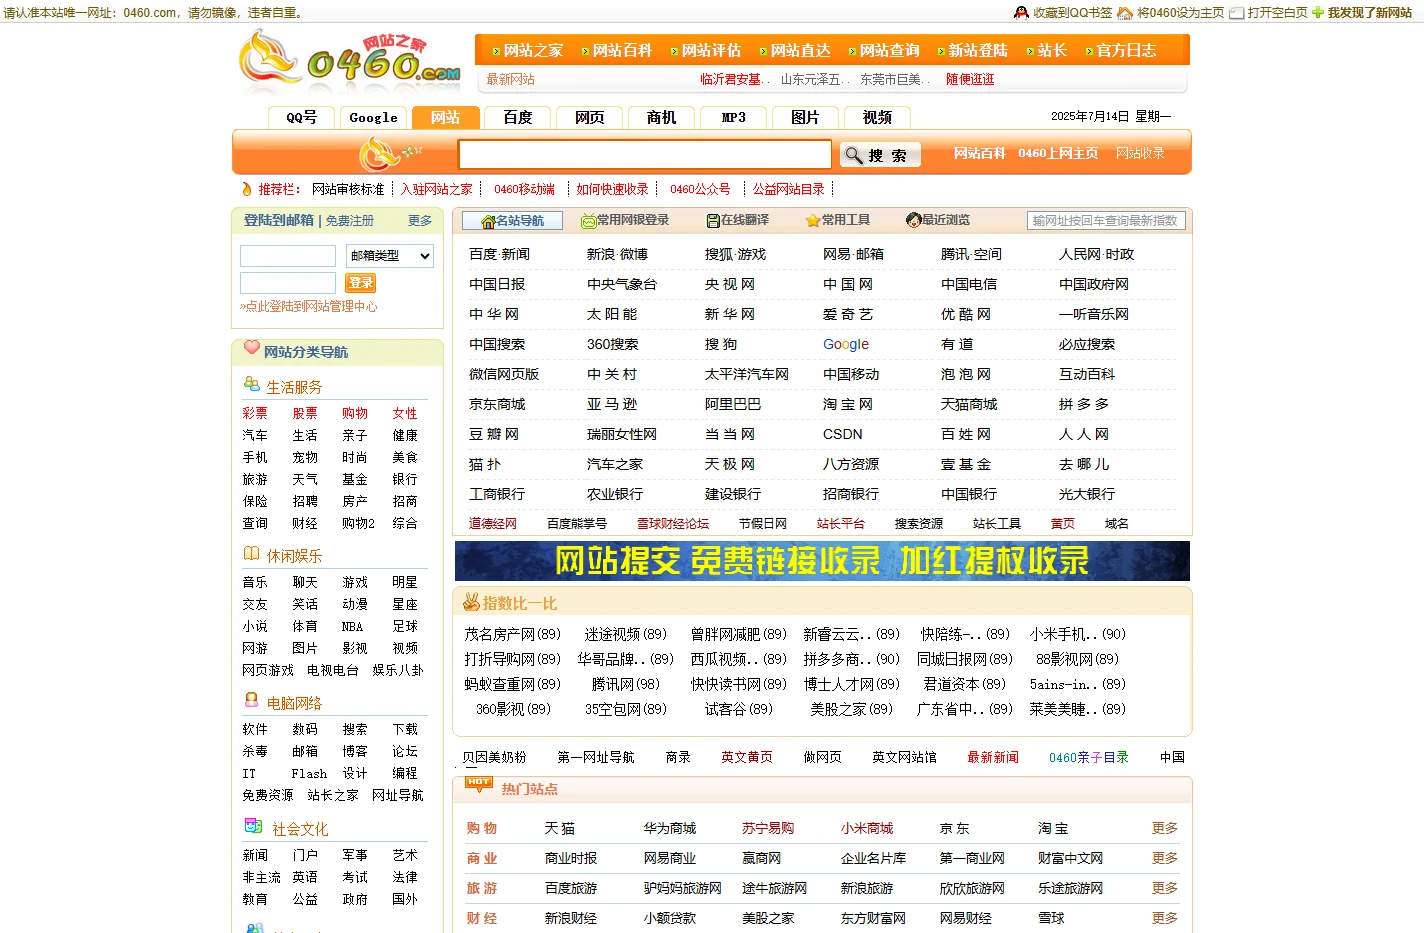Open the CSDN link
The width and height of the screenshot is (1424, 933).
[843, 434]
